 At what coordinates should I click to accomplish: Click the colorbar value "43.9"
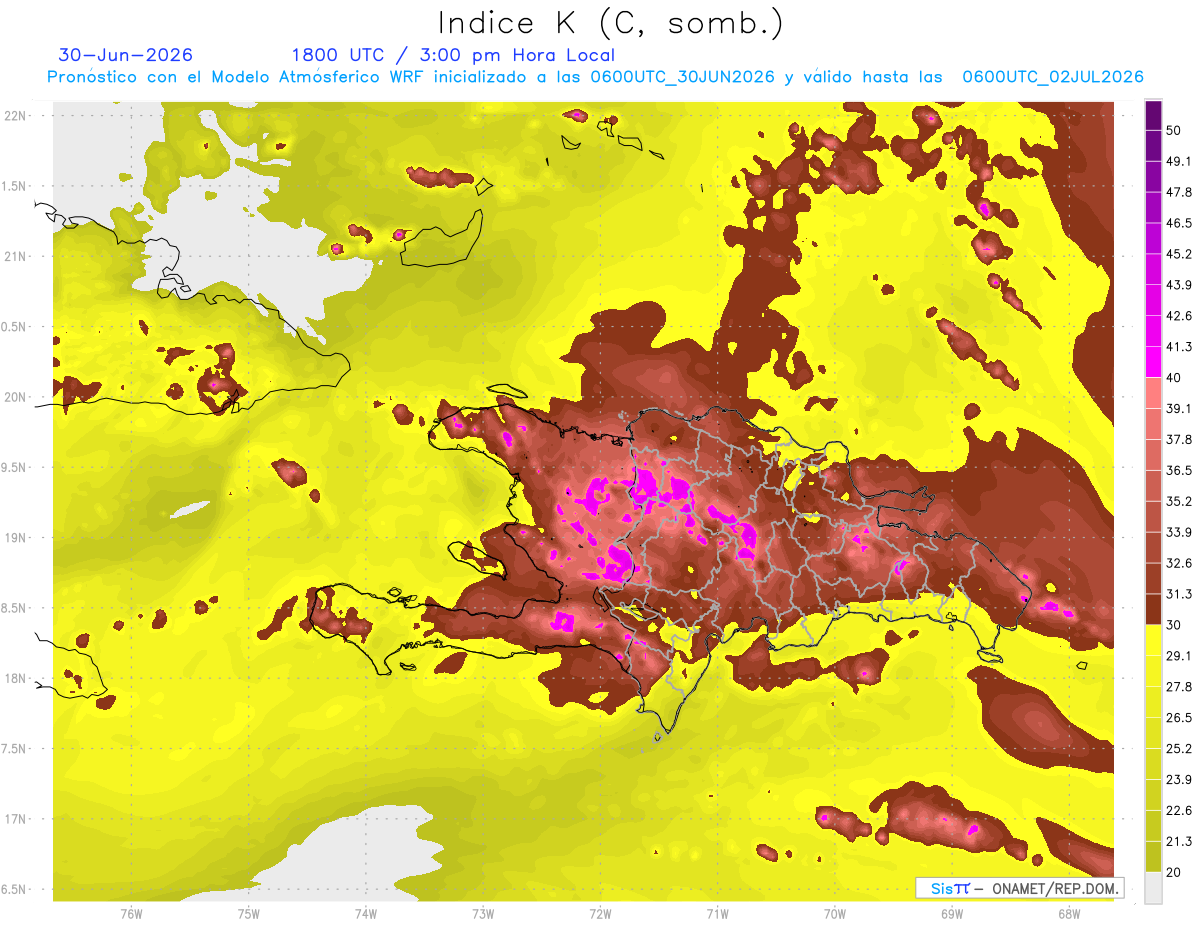coord(1179,285)
